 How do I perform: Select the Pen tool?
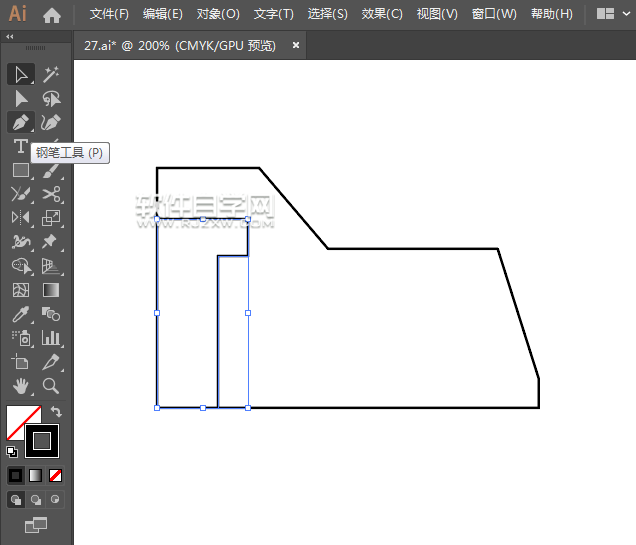tap(20, 122)
